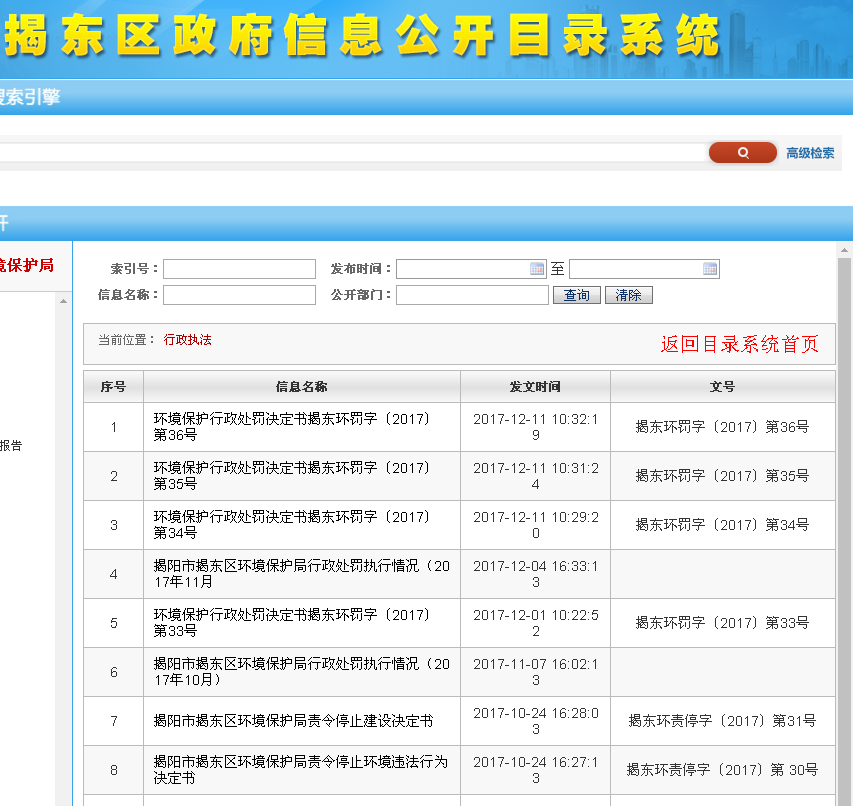Open 责令停止环境违法行为决定书 entry
This screenshot has width=853, height=806.
coord(300,770)
